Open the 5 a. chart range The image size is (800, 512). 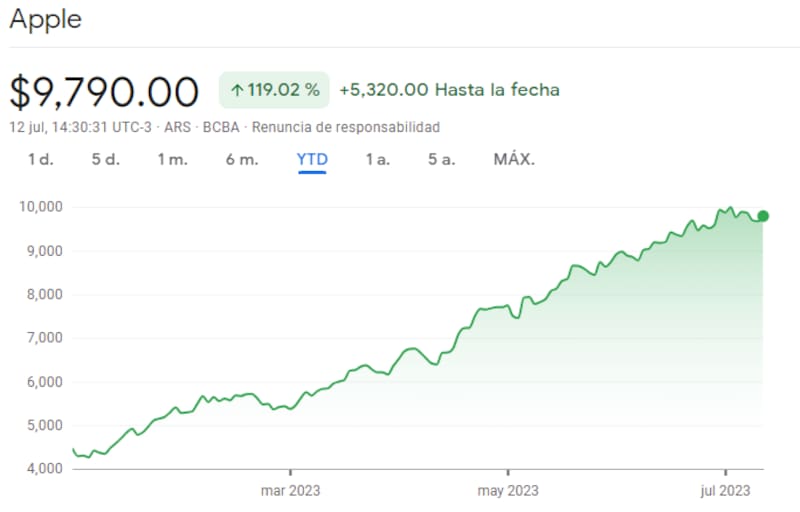coord(441,159)
